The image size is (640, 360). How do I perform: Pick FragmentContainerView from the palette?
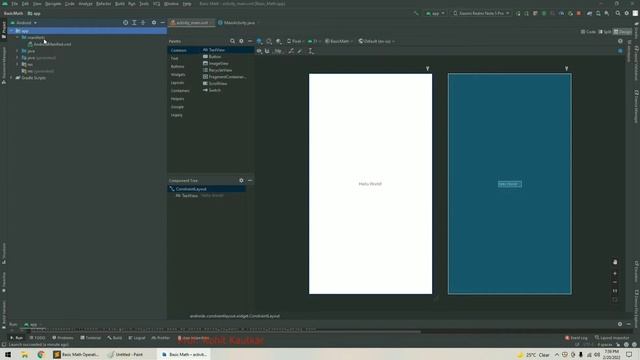pyautogui.click(x=224, y=77)
